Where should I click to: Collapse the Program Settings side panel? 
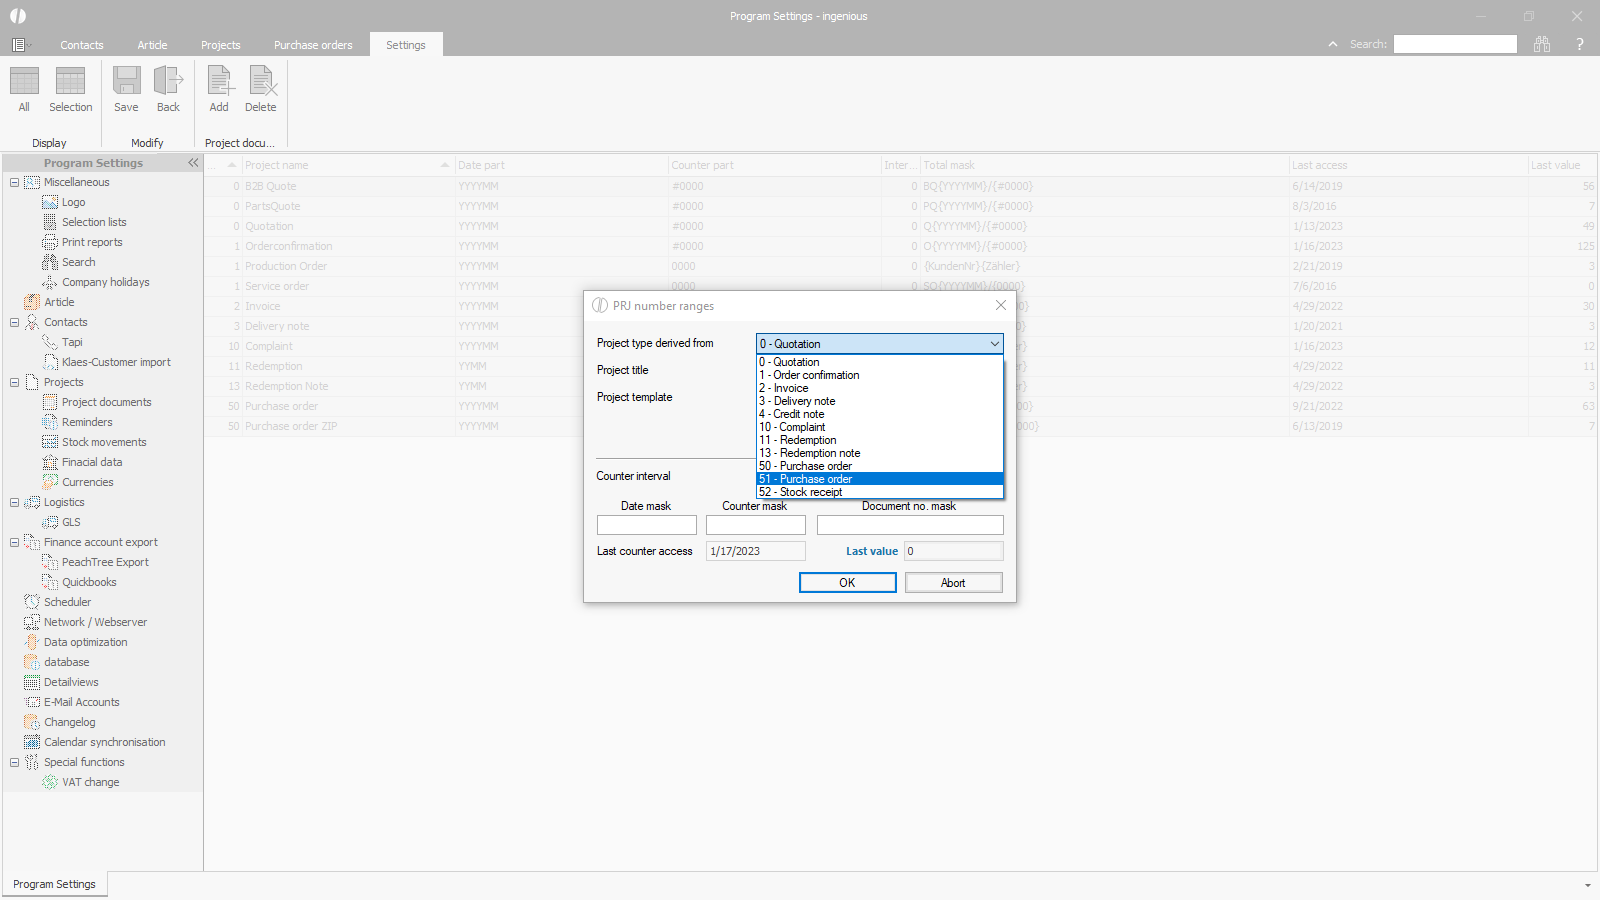193,163
